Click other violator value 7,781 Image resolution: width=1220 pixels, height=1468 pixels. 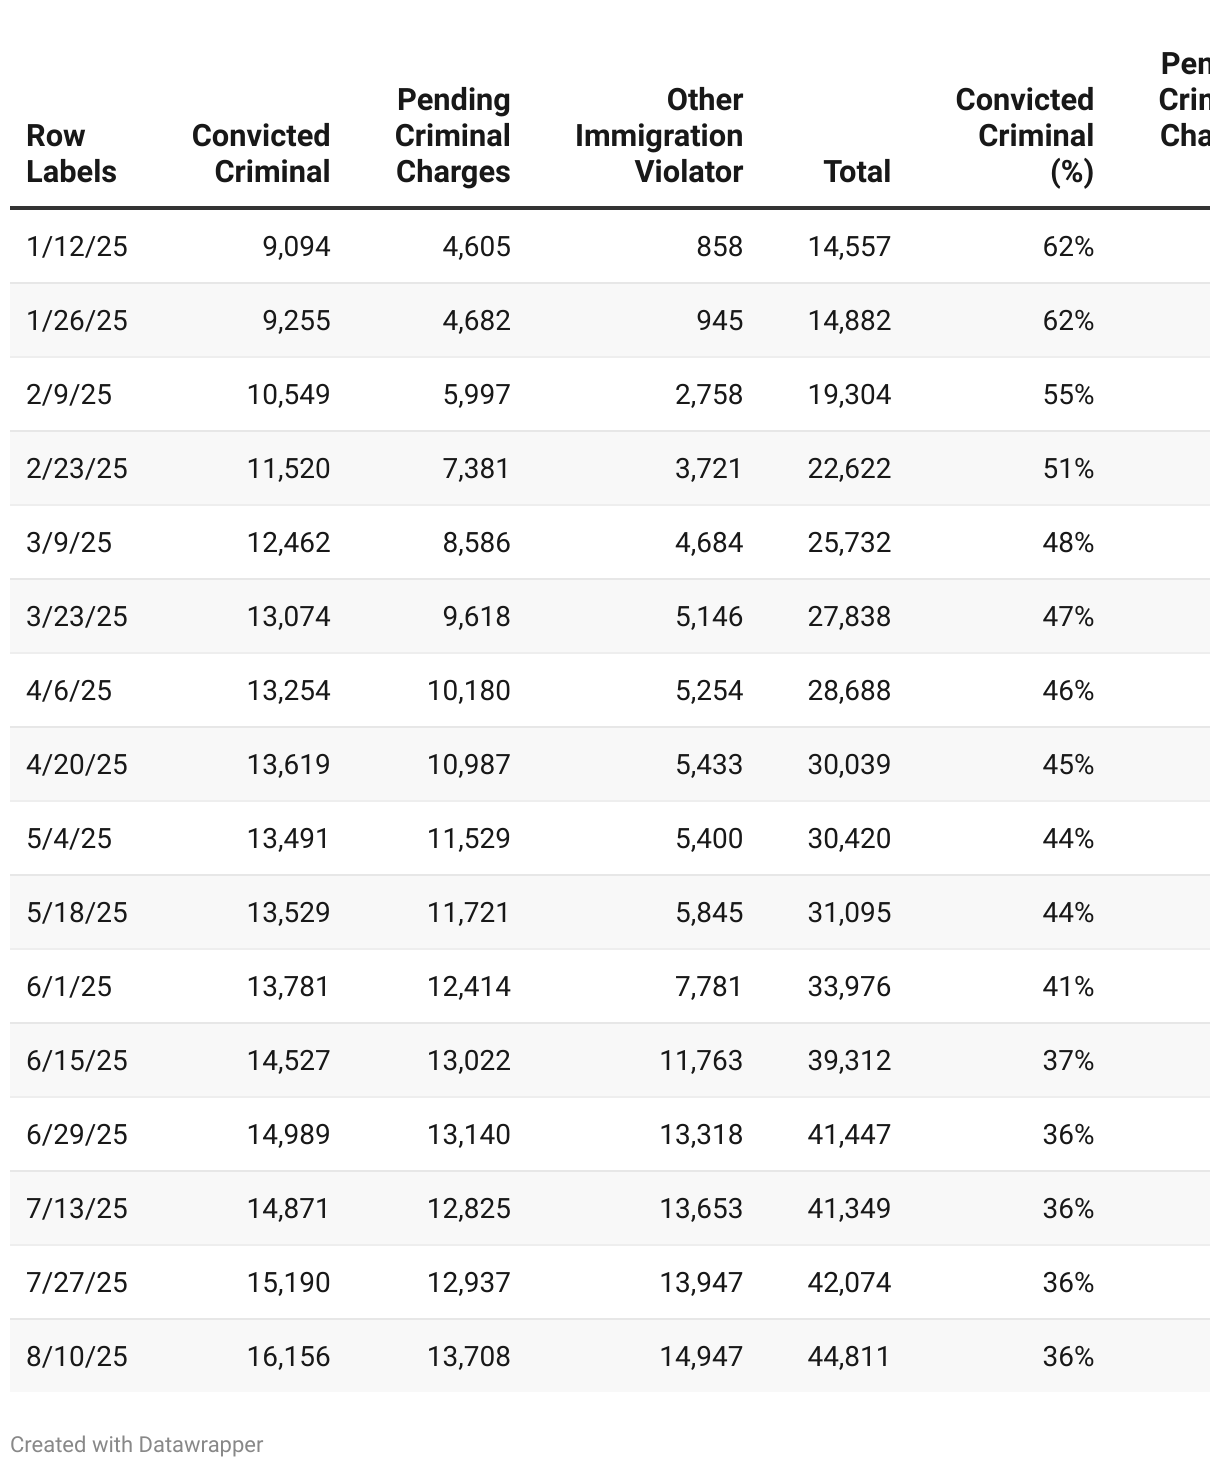[x=709, y=987]
